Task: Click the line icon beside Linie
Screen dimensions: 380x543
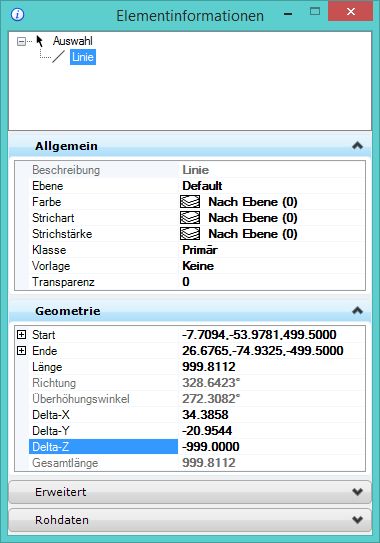Action: click(x=59, y=57)
